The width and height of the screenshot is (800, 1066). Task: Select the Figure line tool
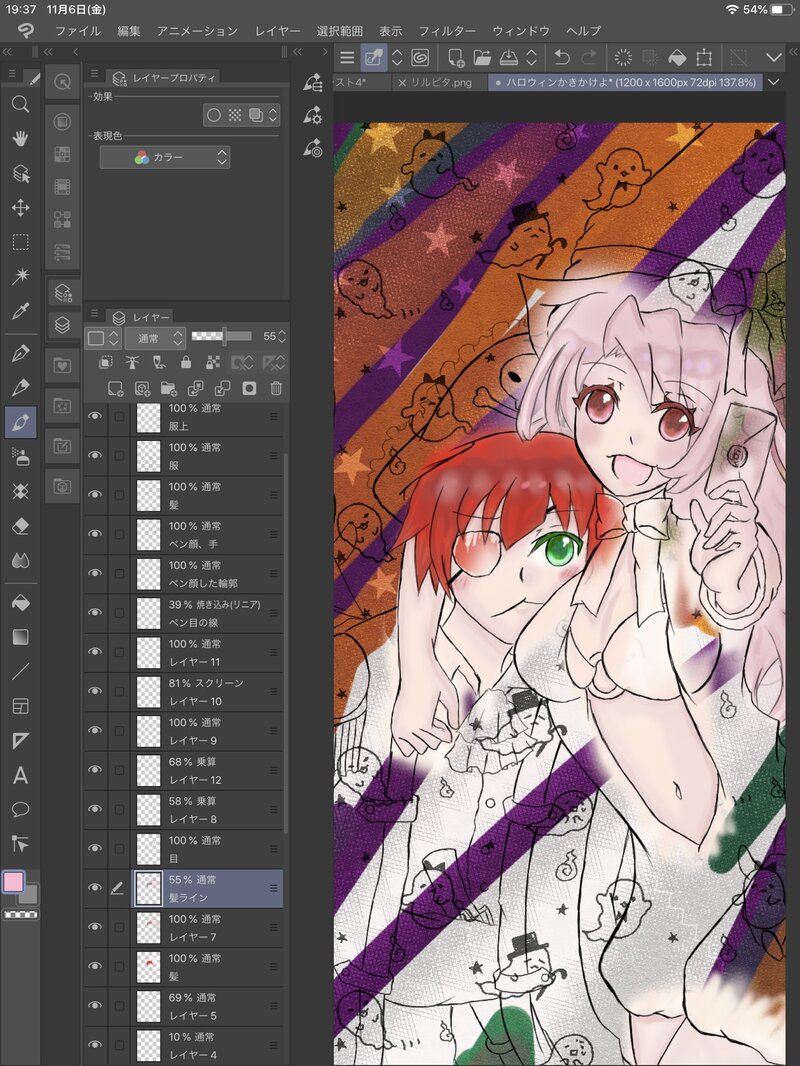(20, 672)
